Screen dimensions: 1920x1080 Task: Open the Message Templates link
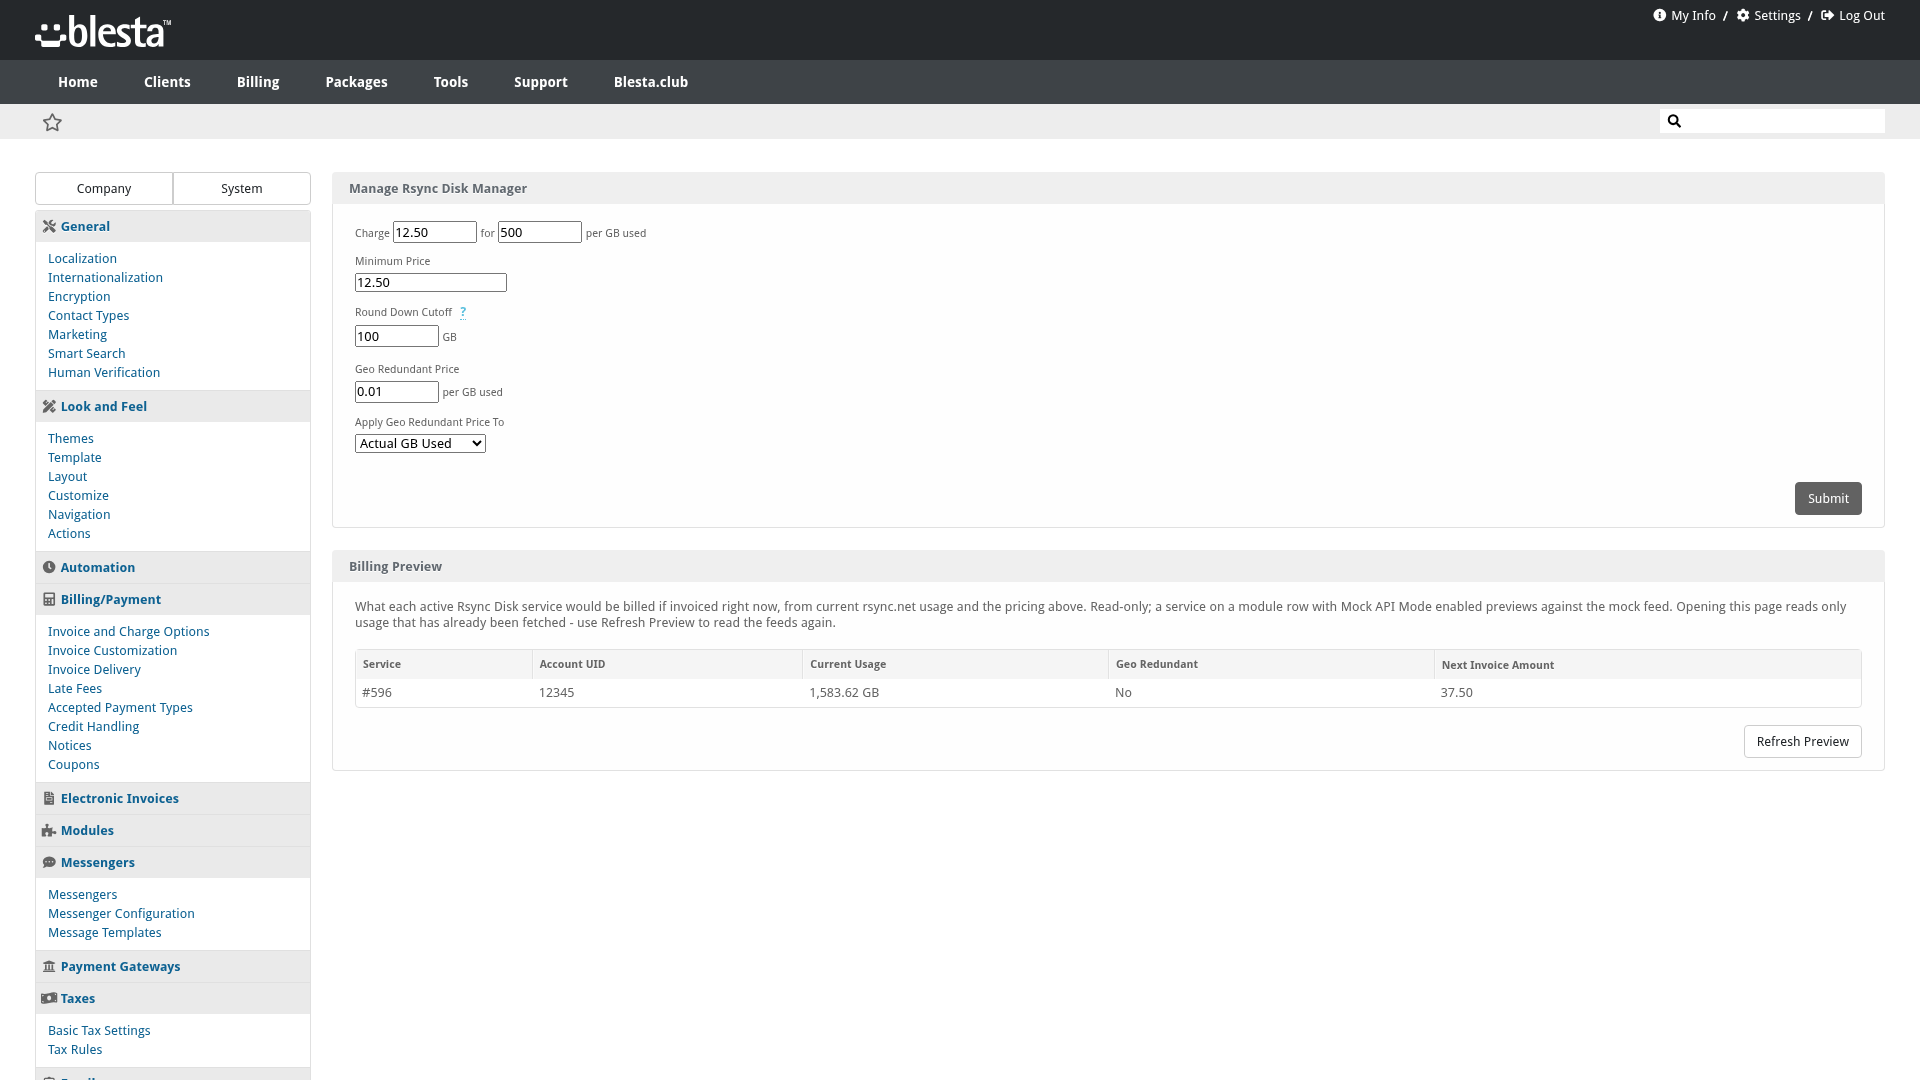click(x=104, y=932)
